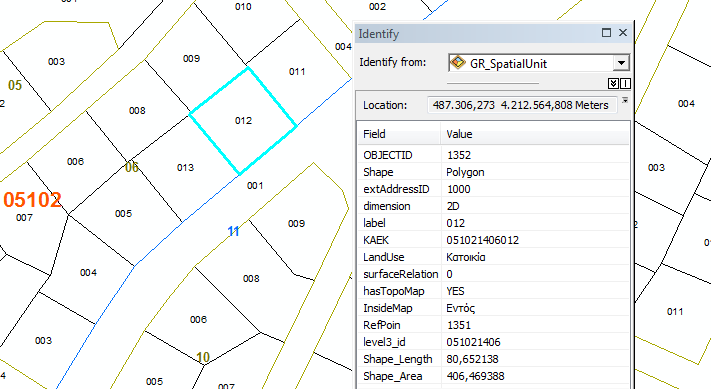Select the value 051021406
This screenshot has width=711, height=389.
[x=473, y=342]
